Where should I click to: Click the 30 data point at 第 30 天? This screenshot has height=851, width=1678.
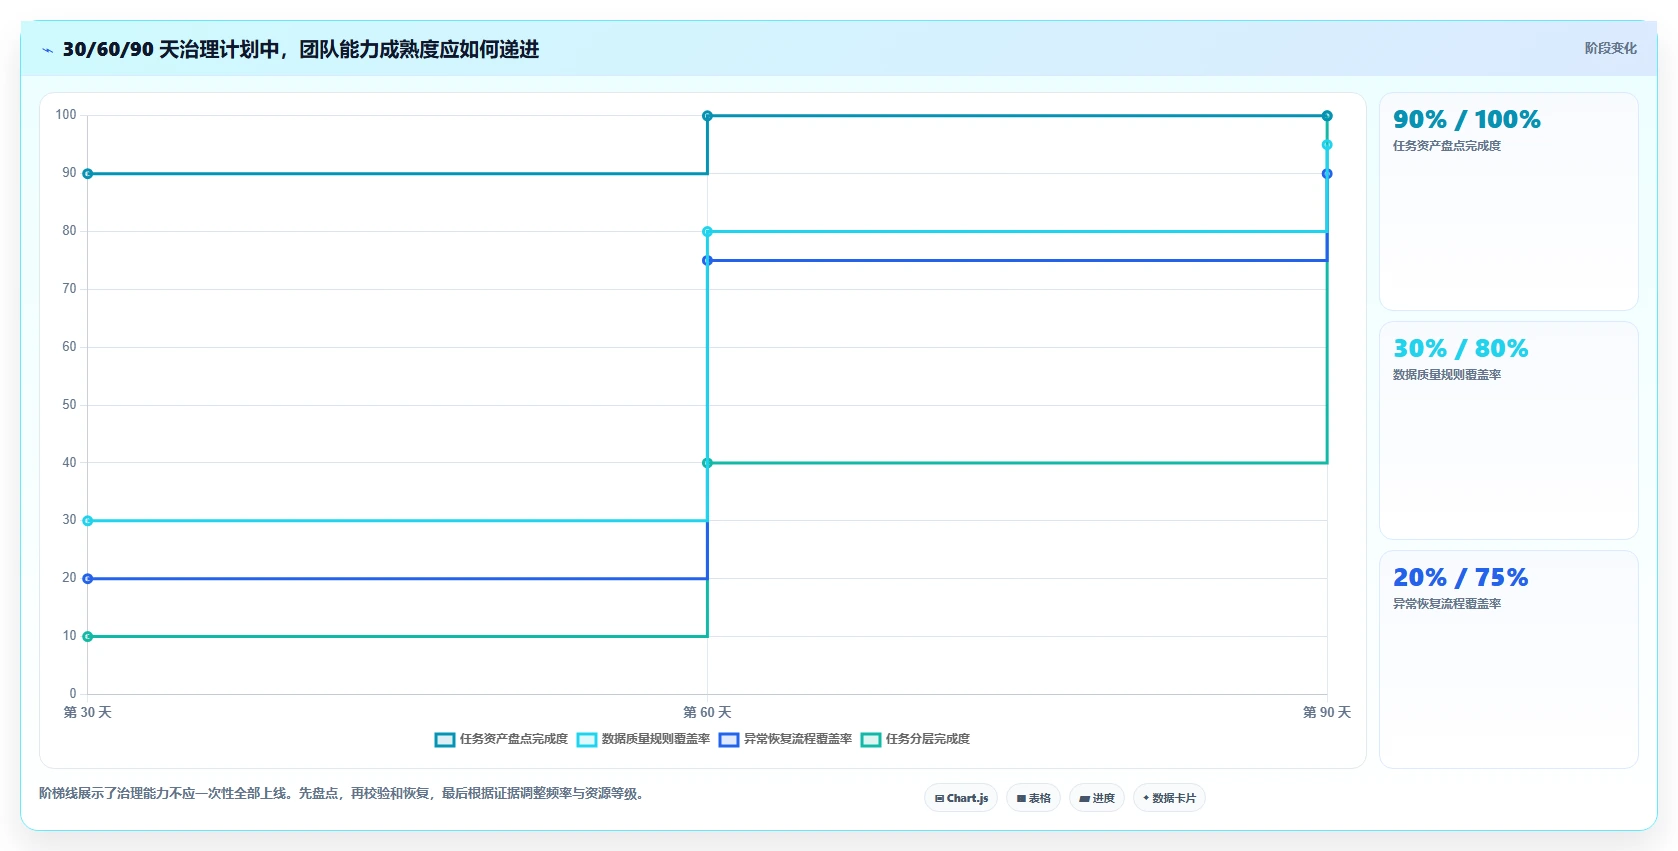pyautogui.click(x=88, y=521)
